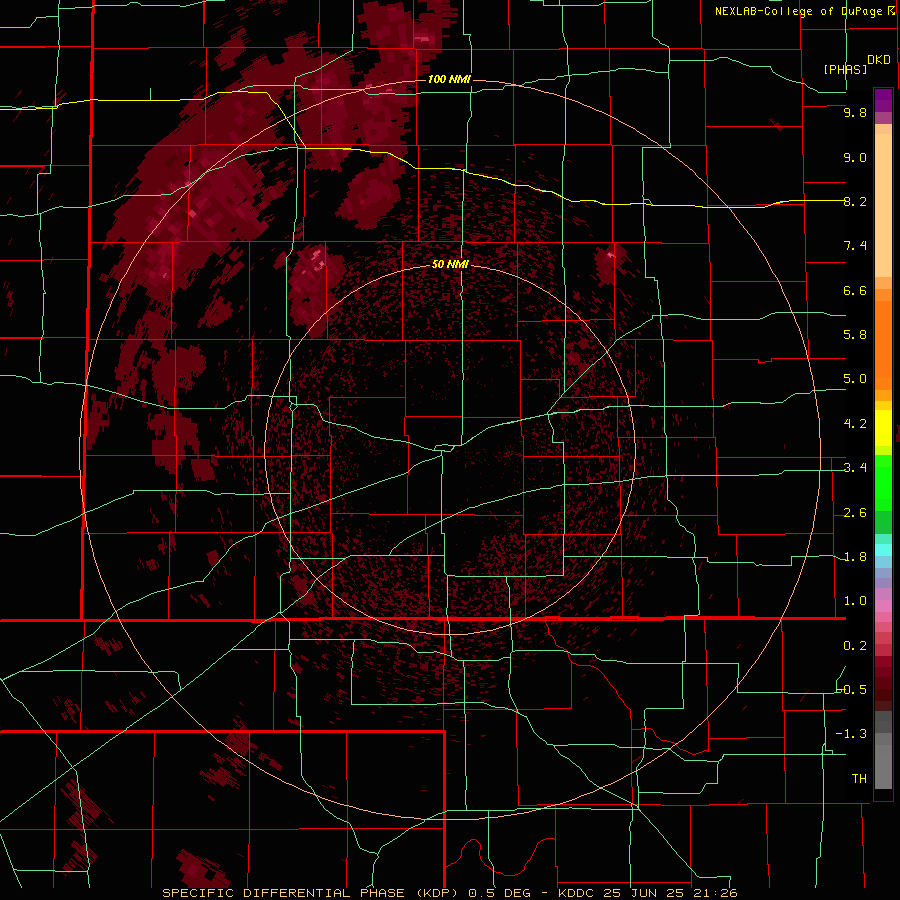Screen dimensions: 900x900
Task: Click the 5.8 scale value
Action: coord(855,335)
